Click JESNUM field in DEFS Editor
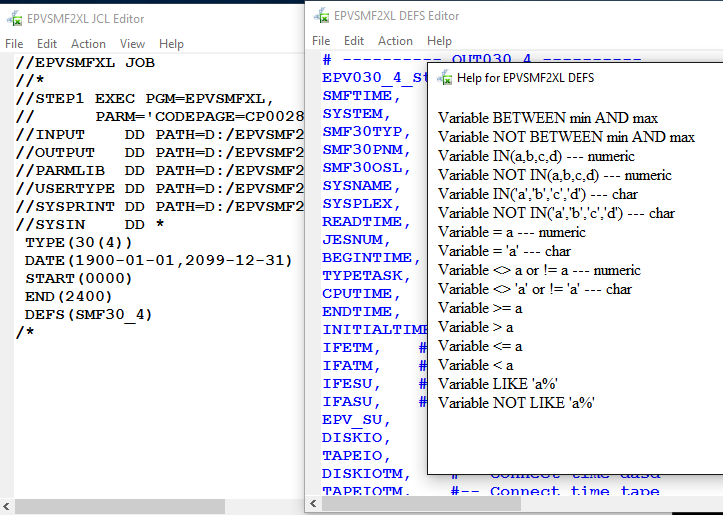The image size is (723, 515). pos(356,240)
